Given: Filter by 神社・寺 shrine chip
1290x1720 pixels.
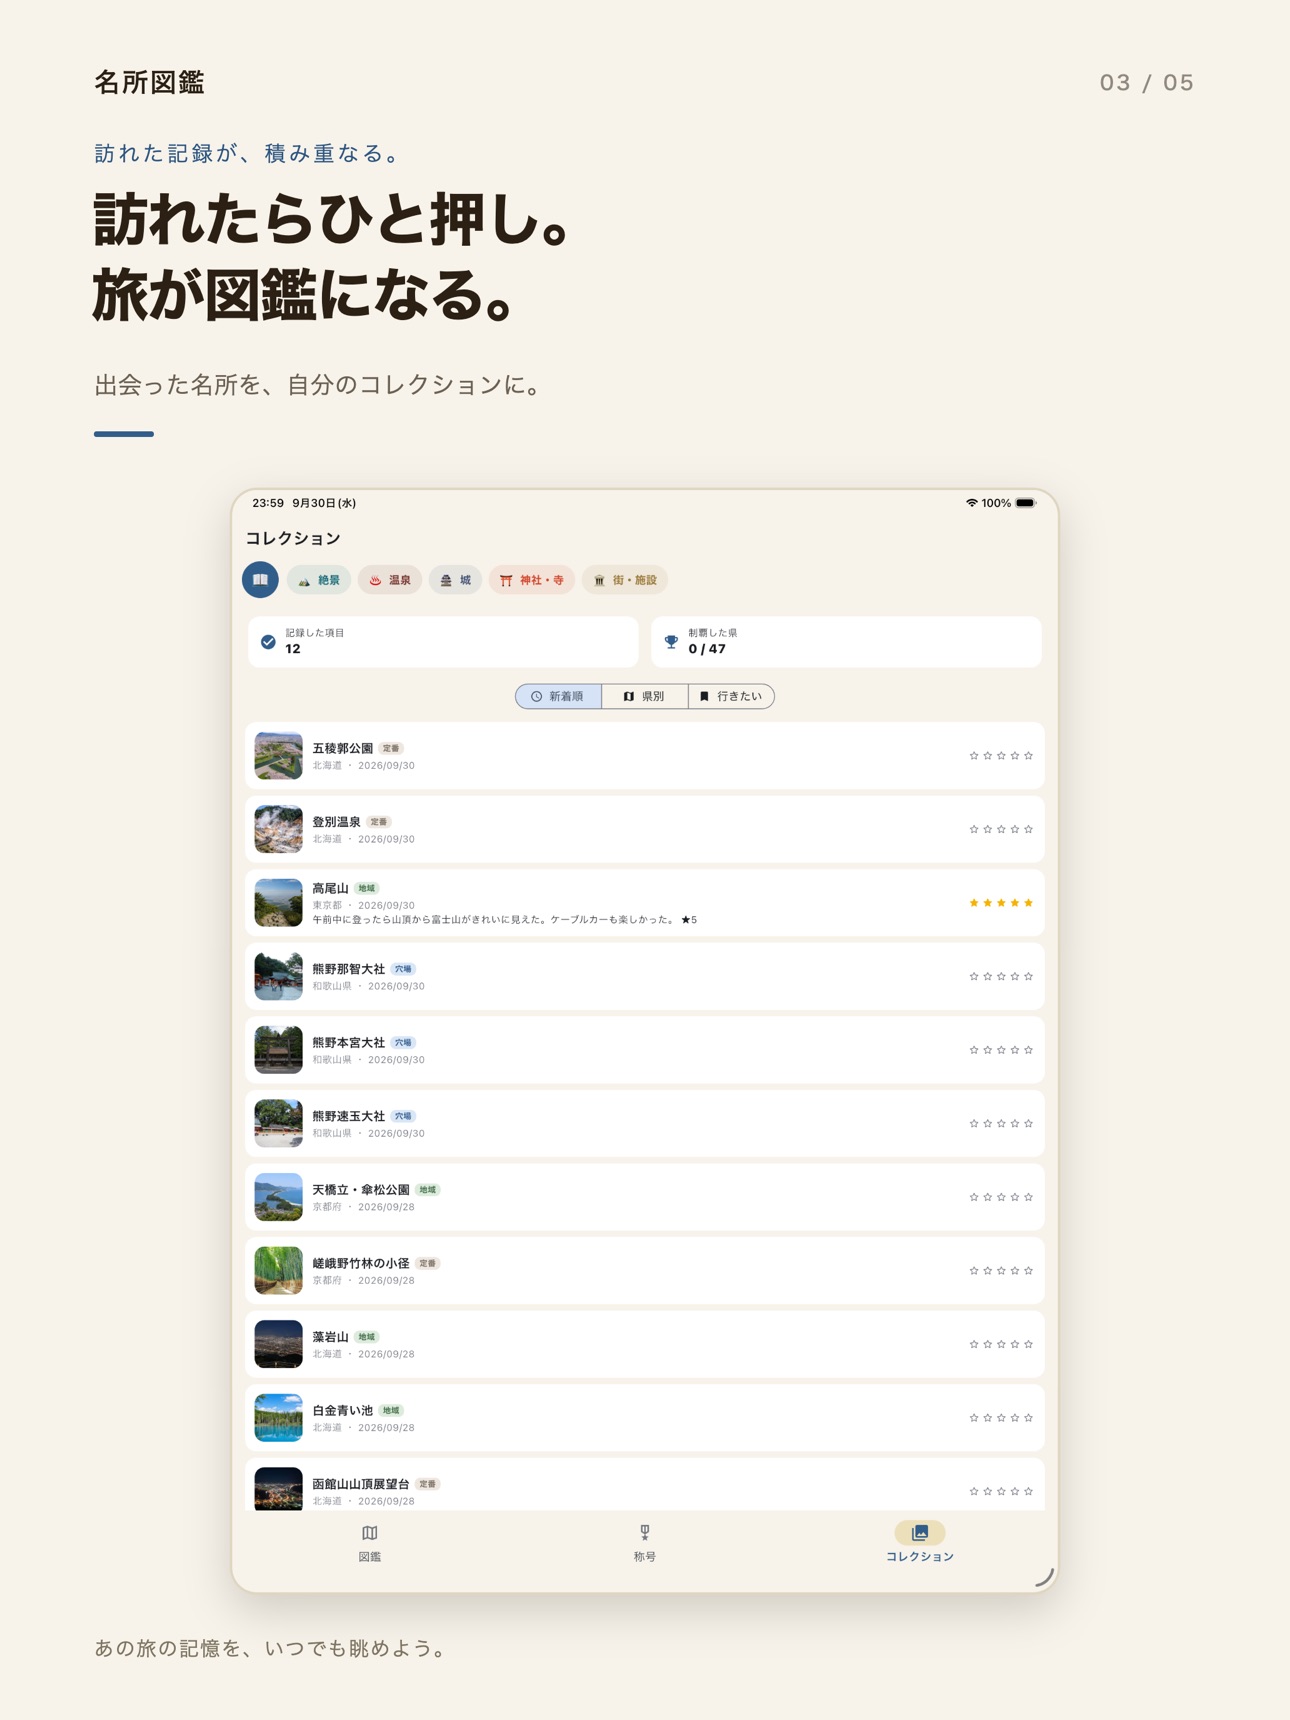Looking at the screenshot, I should click(x=532, y=580).
